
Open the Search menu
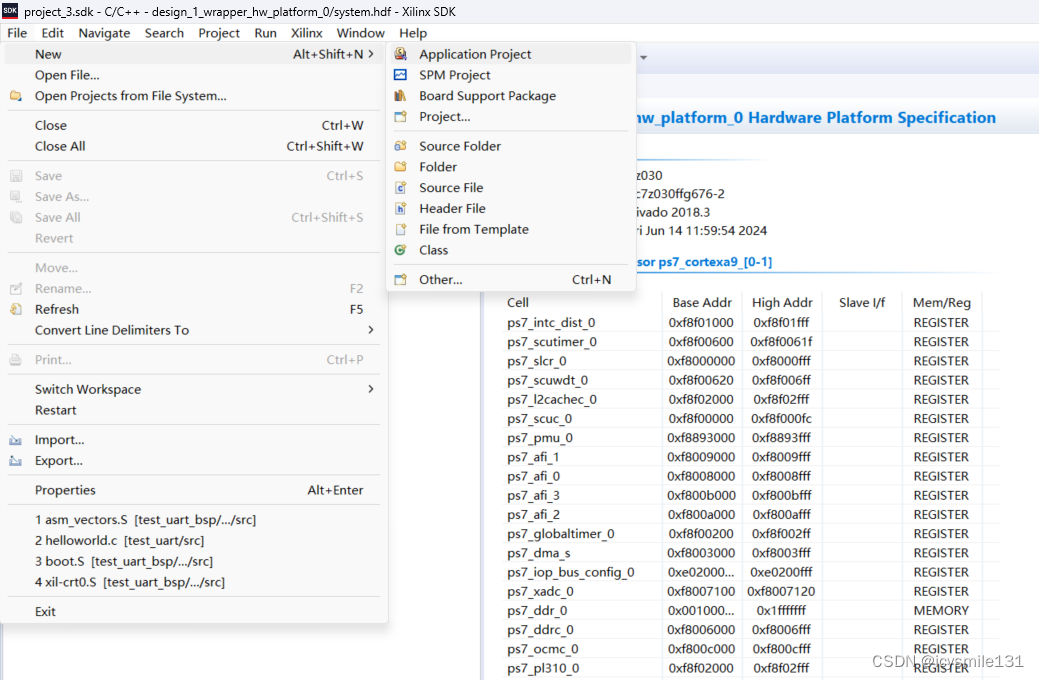(x=164, y=33)
